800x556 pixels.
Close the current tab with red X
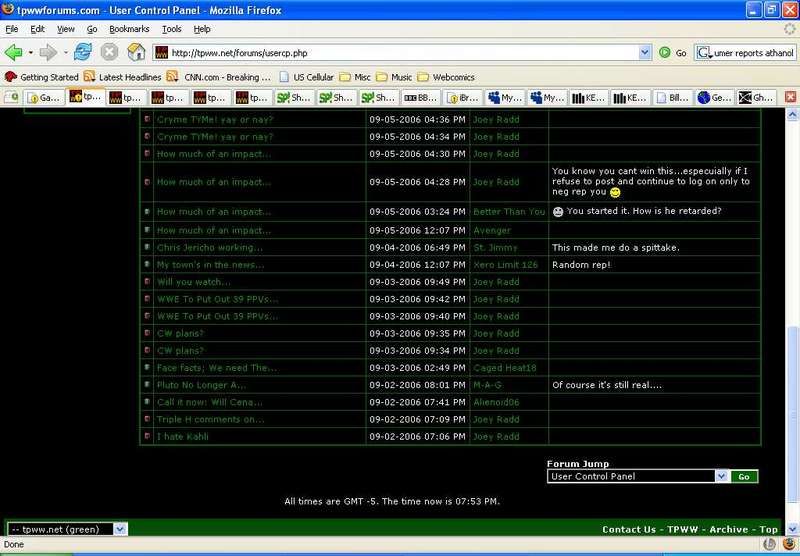(790, 97)
